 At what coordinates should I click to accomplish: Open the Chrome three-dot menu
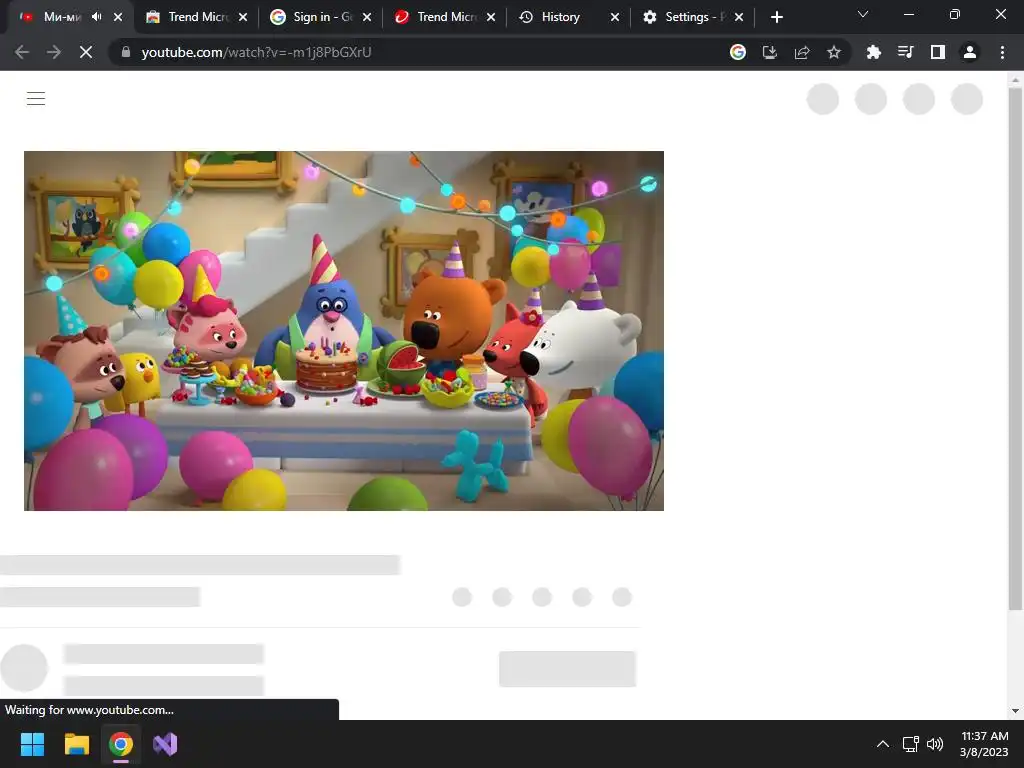tap(1002, 52)
